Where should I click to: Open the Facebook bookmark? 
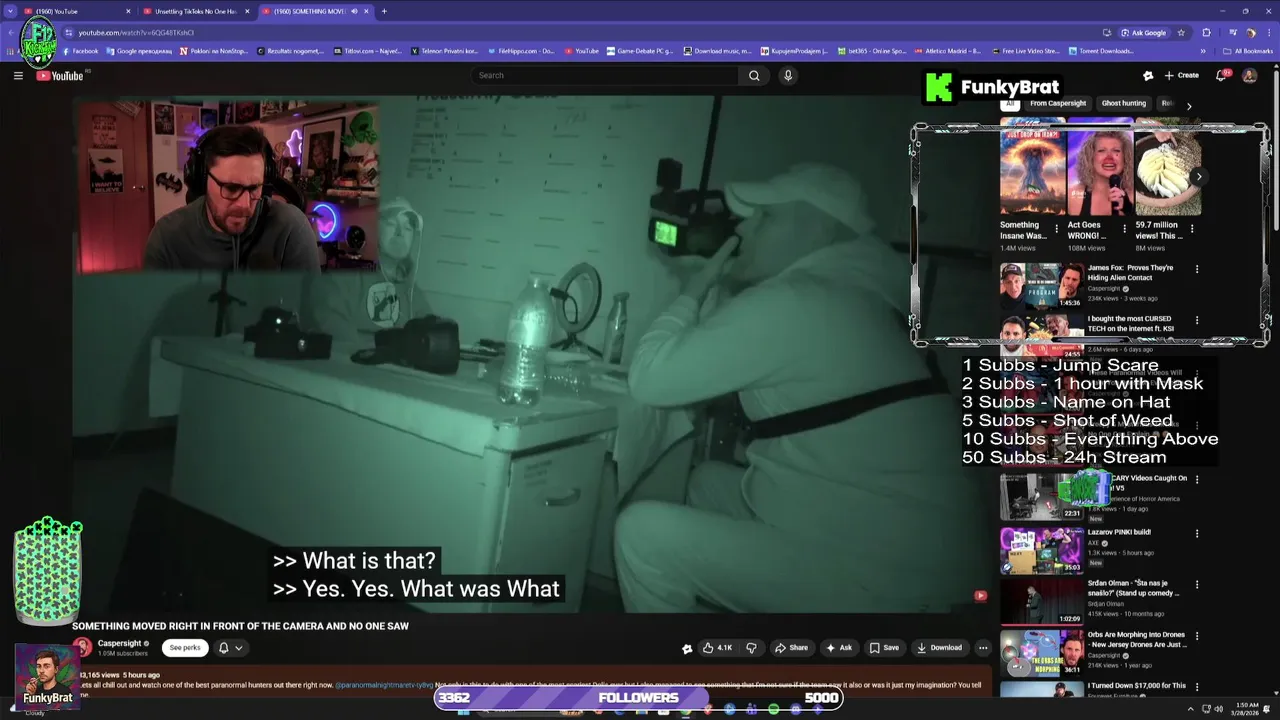point(81,51)
